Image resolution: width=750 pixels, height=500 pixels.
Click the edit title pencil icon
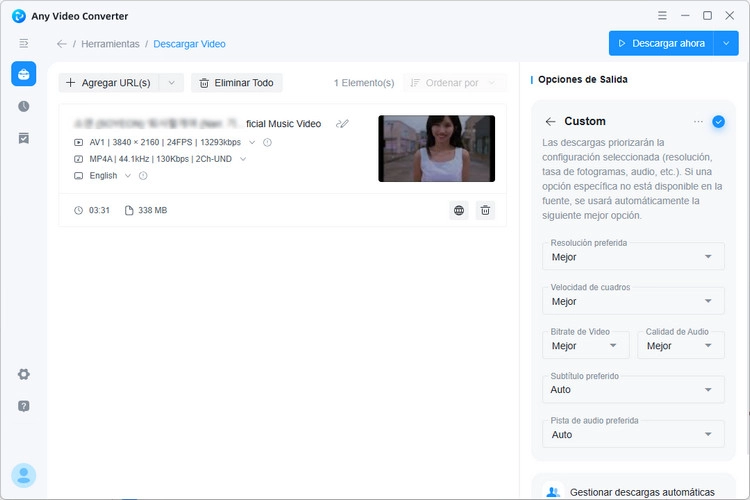coord(342,124)
